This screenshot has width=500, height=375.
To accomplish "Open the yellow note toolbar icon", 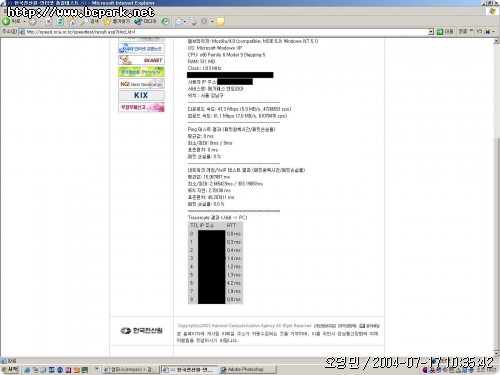I will [x=220, y=22].
